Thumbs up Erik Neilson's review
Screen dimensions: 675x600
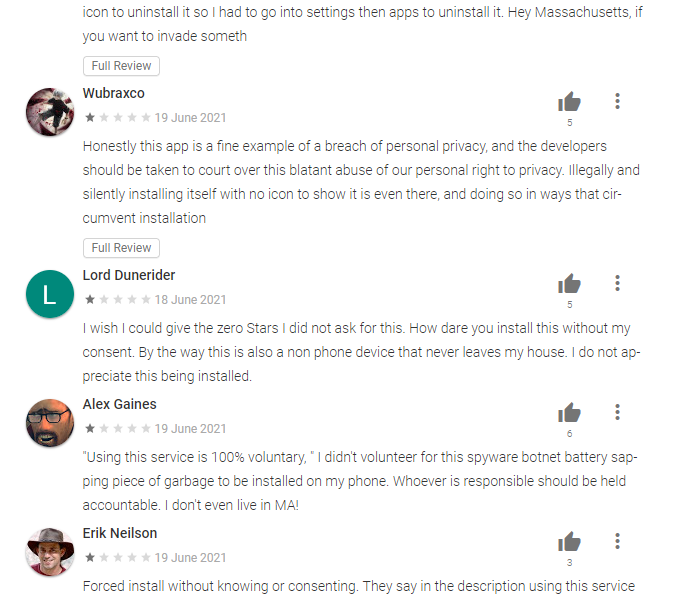(x=569, y=542)
